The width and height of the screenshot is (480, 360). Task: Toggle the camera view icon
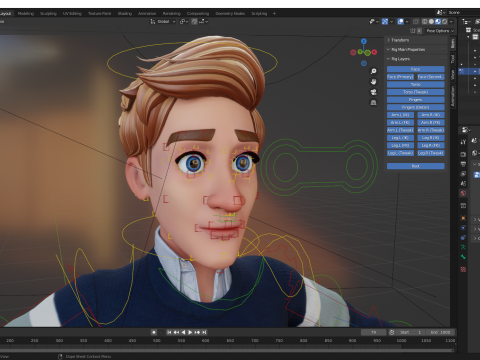374,92
